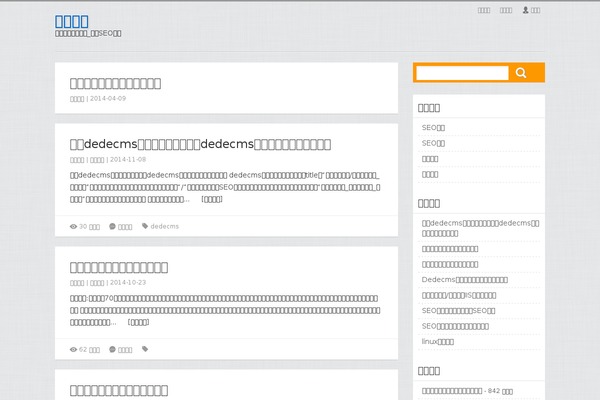Click comment bubble icon in the 62-views post footer
600x400 pixels.
coord(112,349)
